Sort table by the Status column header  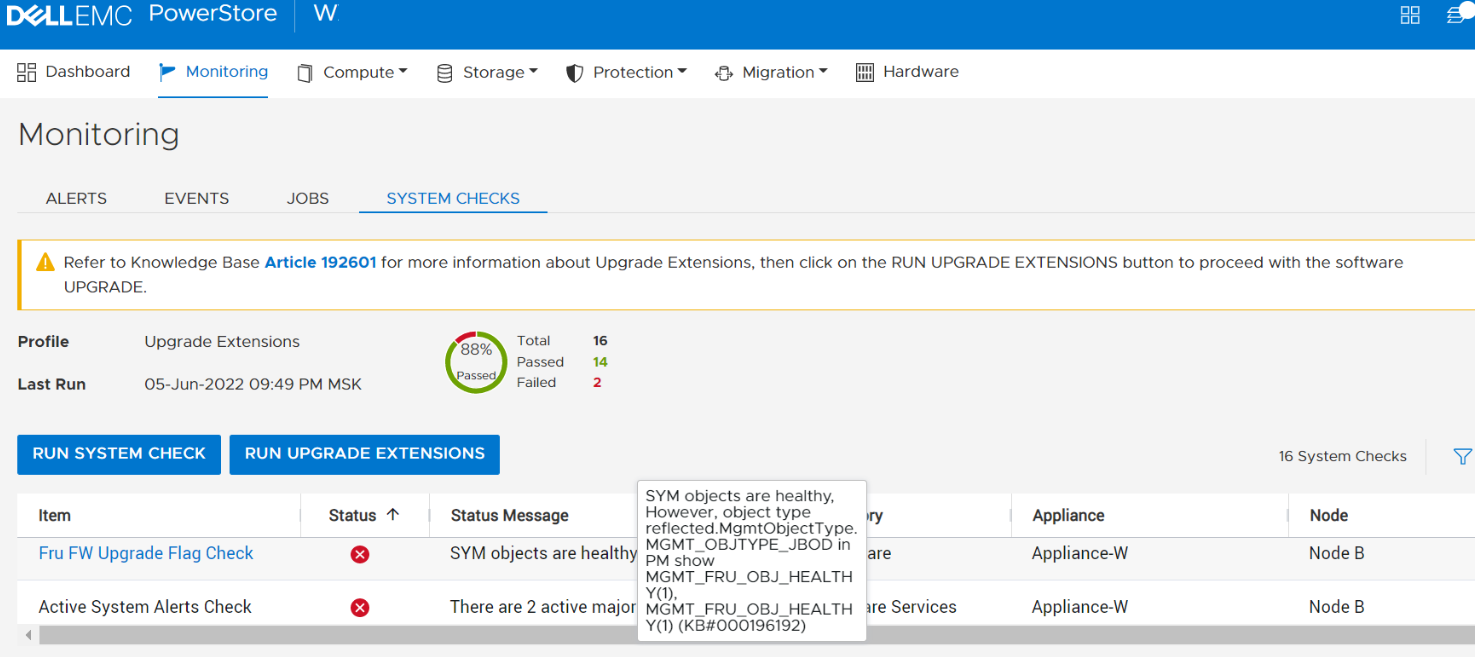click(x=353, y=516)
